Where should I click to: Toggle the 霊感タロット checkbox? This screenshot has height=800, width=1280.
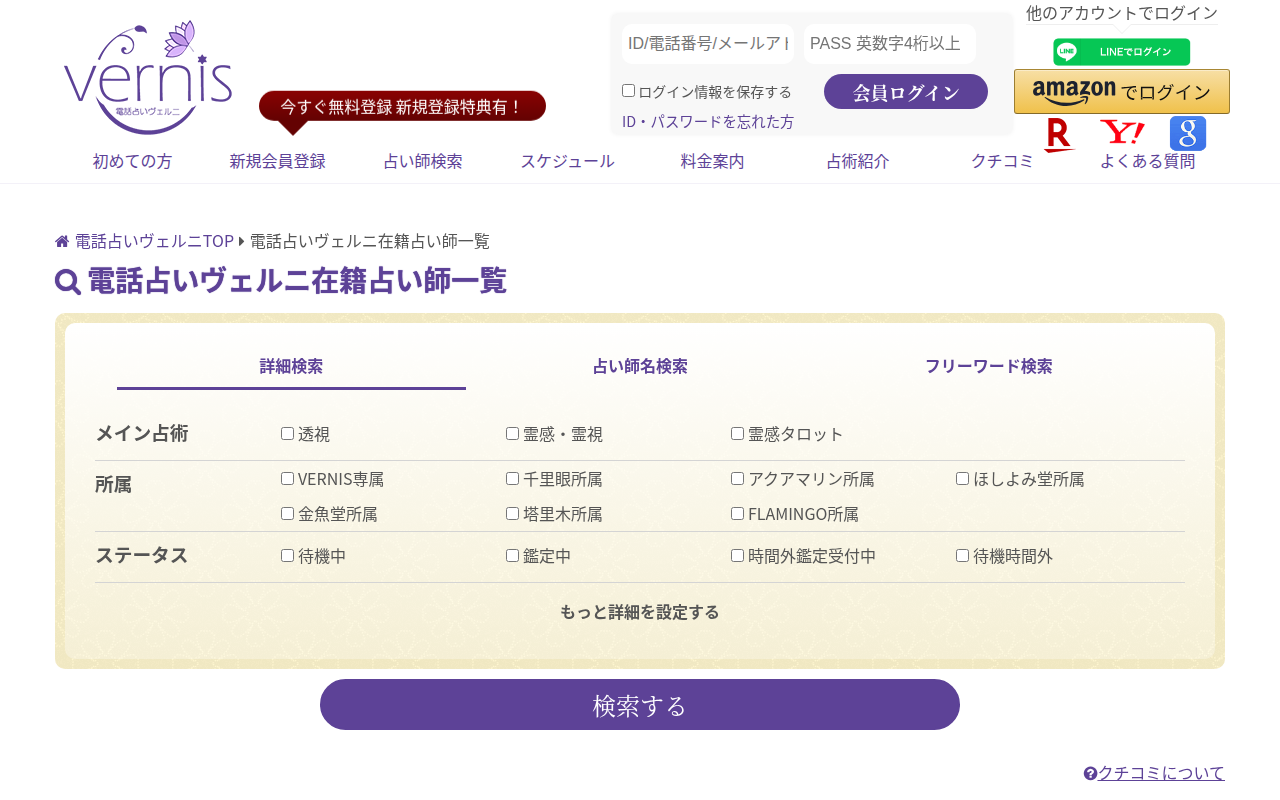tap(737, 433)
